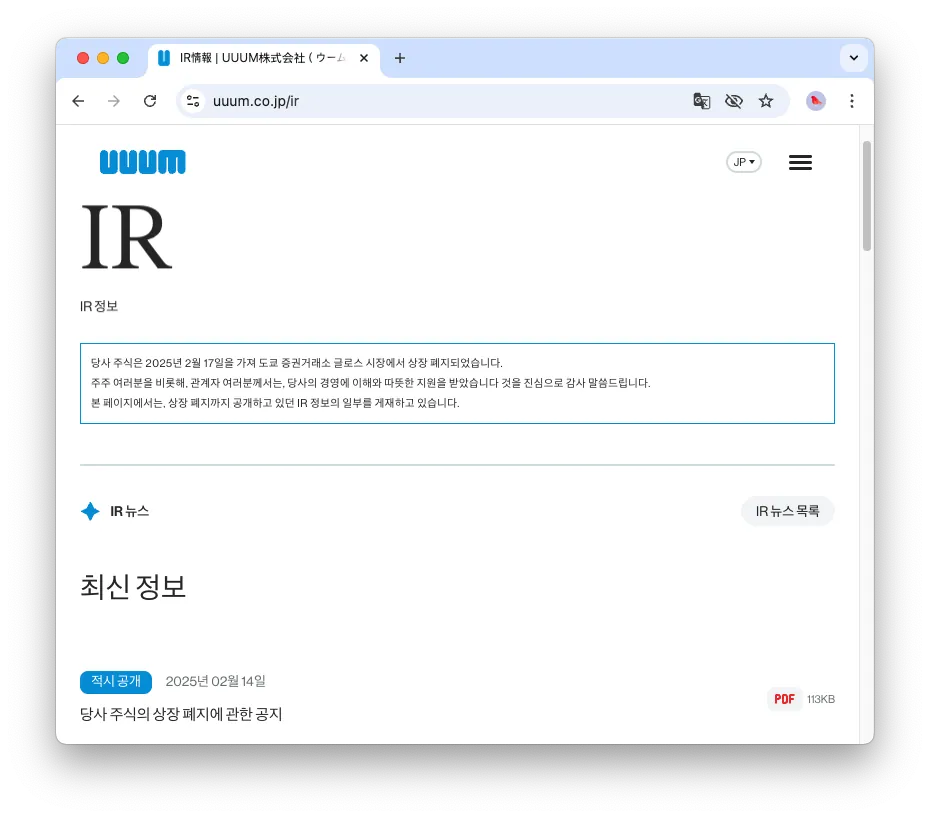930x818 pixels.
Task: Open Chrome's three-dot menu
Action: click(x=852, y=101)
